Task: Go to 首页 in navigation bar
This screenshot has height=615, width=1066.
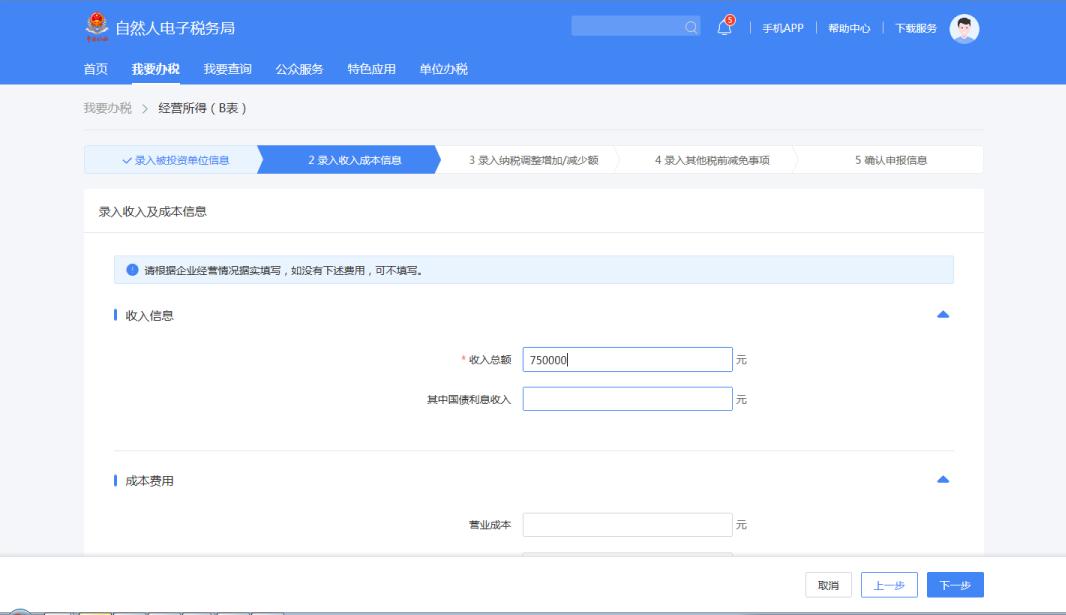Action: pyautogui.click(x=95, y=69)
